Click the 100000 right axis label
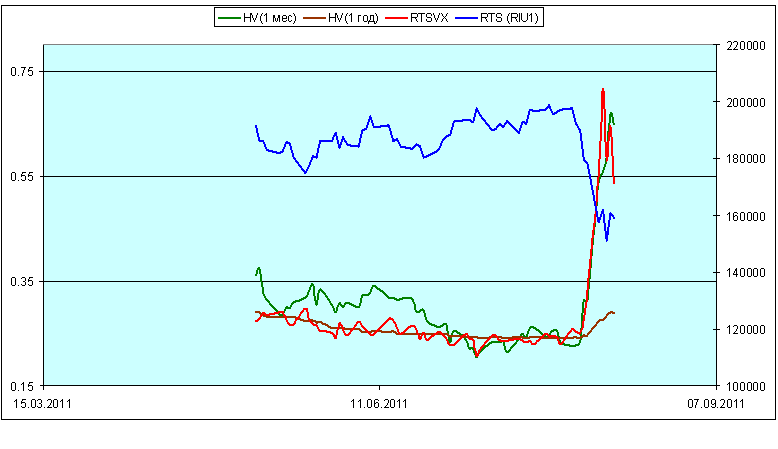Viewport: 778px width, 449px height. tap(746, 386)
